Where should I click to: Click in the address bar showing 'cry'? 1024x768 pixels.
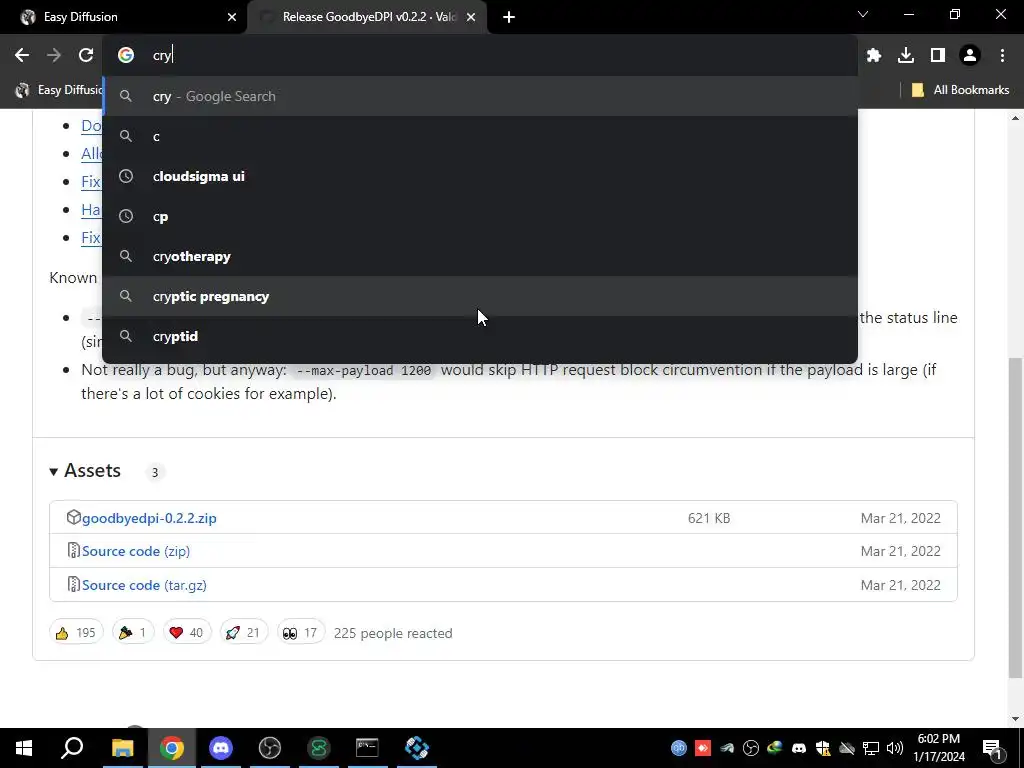click(x=480, y=56)
